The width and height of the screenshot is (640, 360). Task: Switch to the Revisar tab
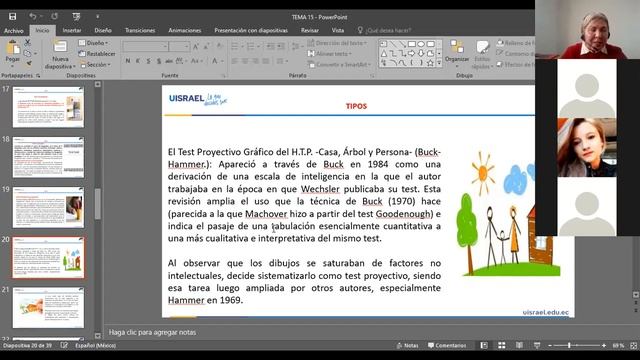310,31
